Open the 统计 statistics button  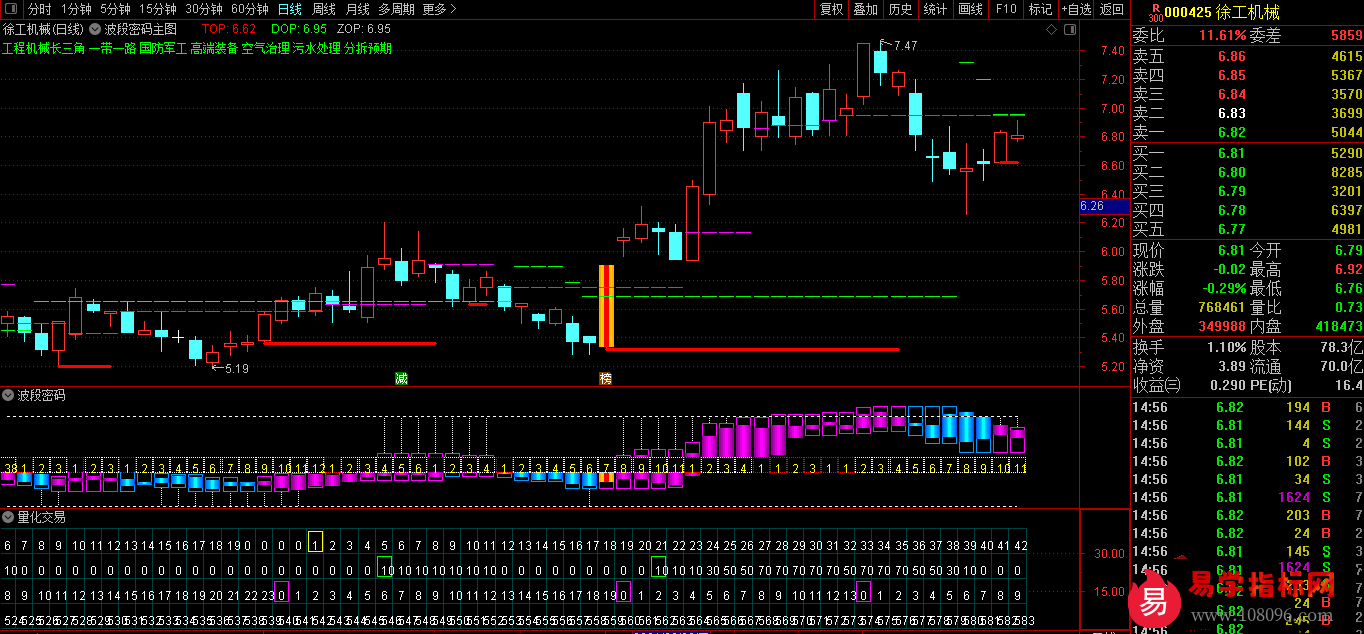[x=935, y=9]
